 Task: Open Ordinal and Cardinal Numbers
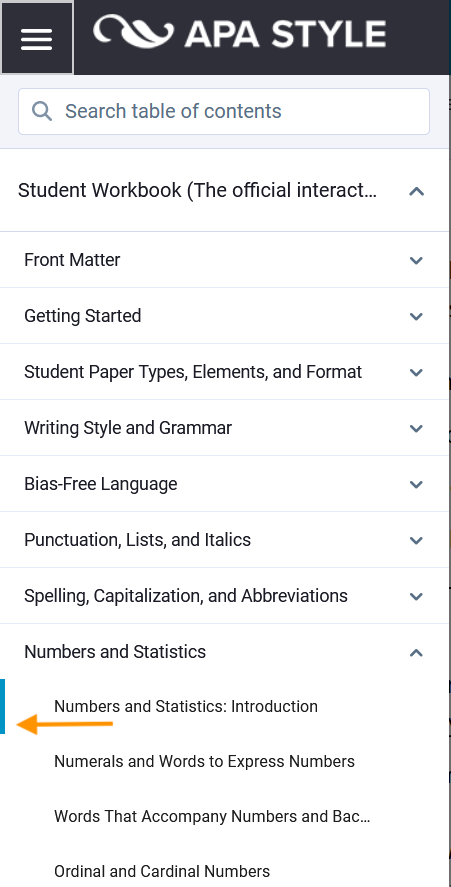tap(162, 871)
